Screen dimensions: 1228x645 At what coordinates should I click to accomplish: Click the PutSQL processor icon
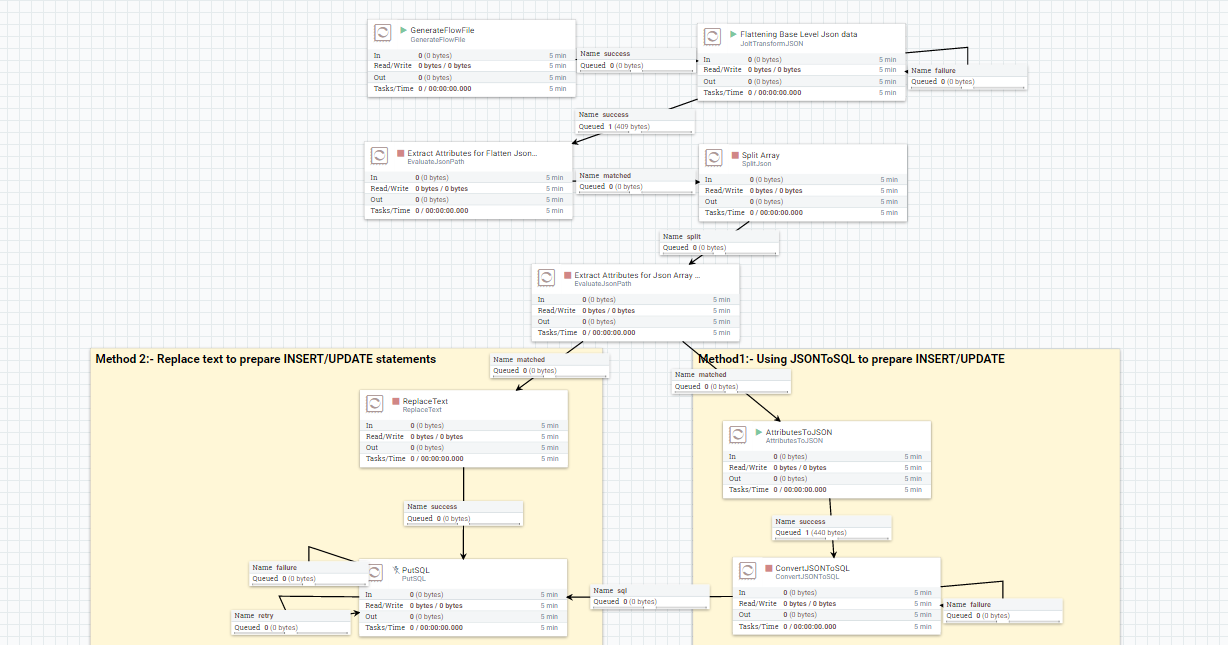click(x=374, y=572)
